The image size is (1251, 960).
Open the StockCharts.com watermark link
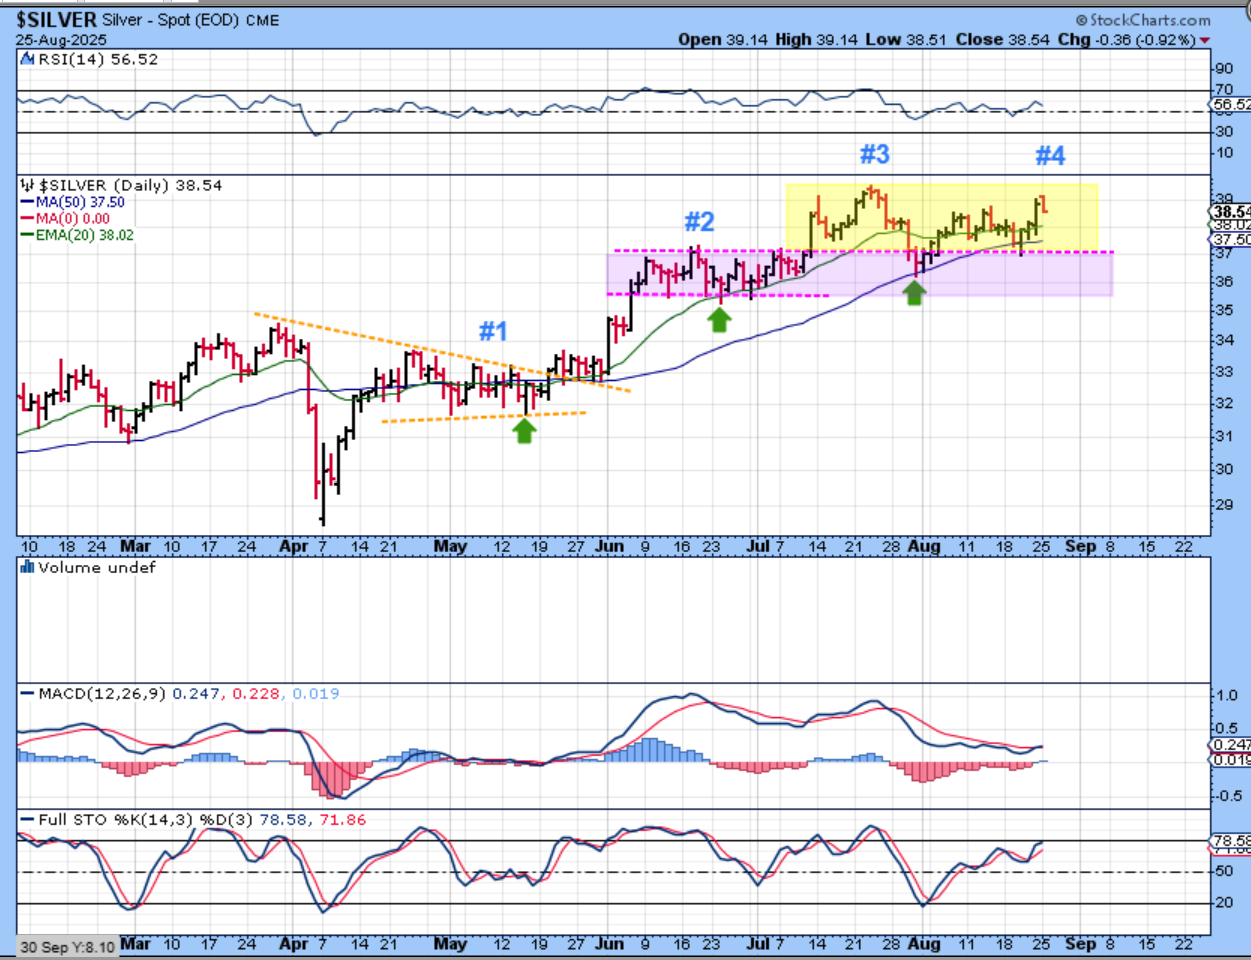(x=1143, y=20)
